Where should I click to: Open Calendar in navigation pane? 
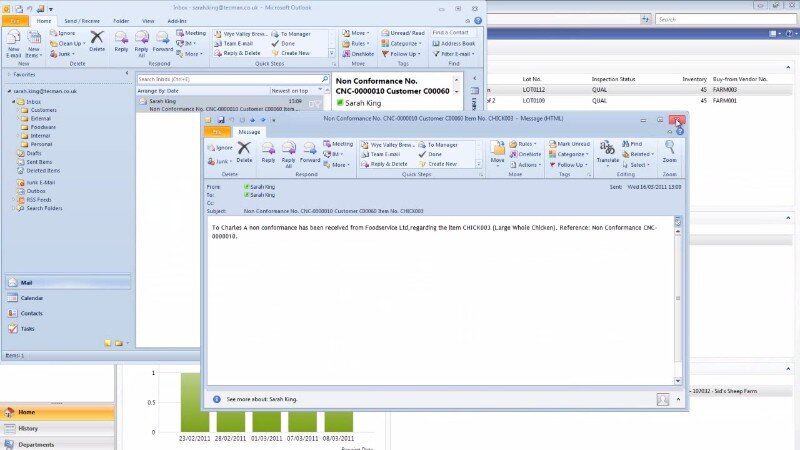click(32, 298)
